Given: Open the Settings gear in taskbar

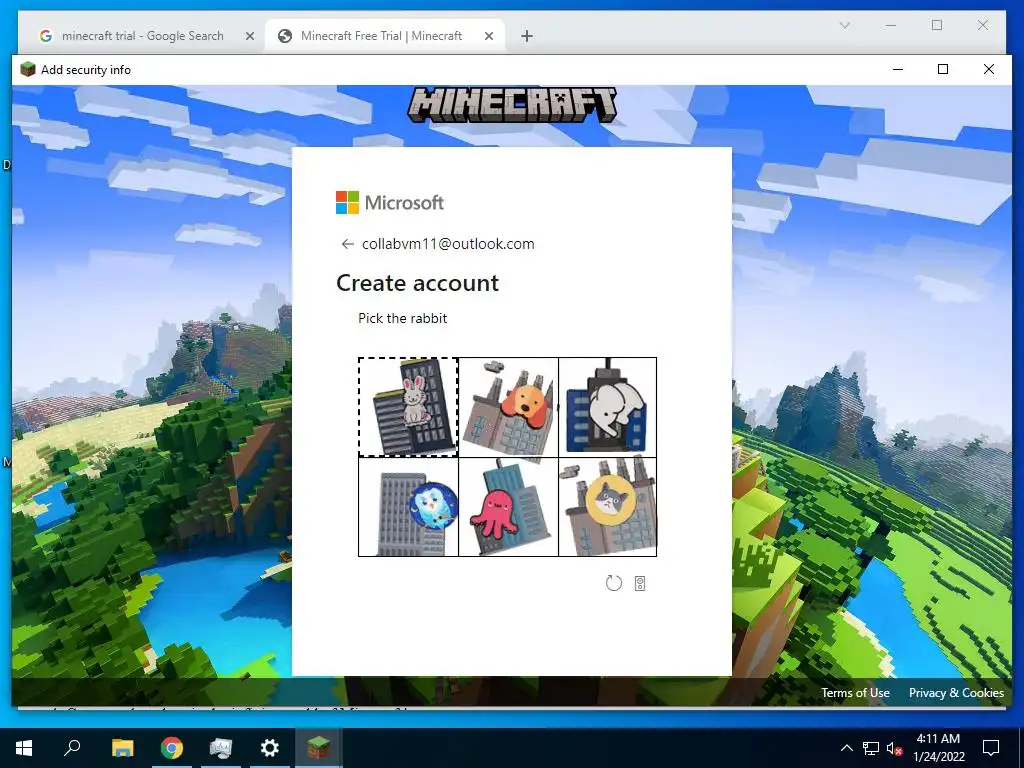Looking at the screenshot, I should pos(269,748).
